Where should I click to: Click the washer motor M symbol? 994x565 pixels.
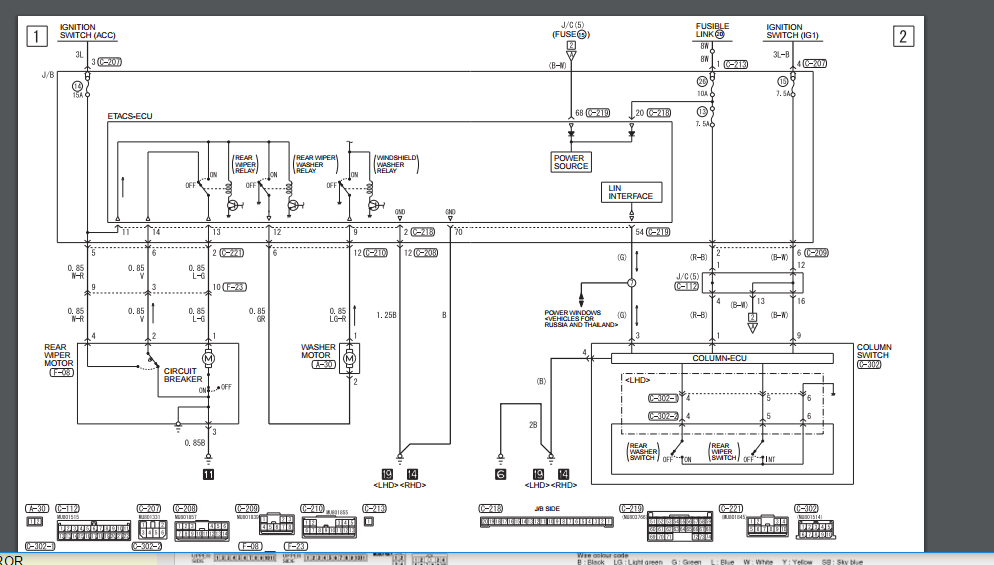click(x=350, y=358)
